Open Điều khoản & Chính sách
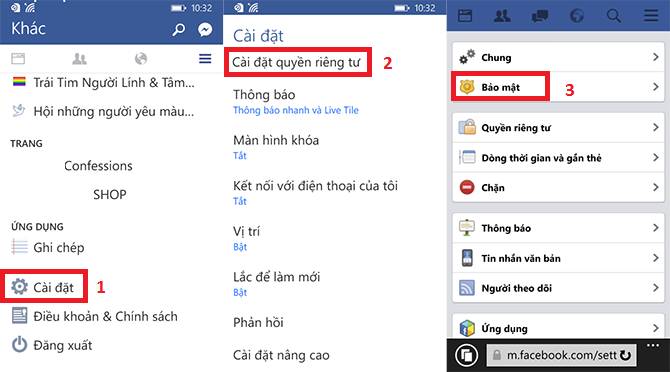 105,316
